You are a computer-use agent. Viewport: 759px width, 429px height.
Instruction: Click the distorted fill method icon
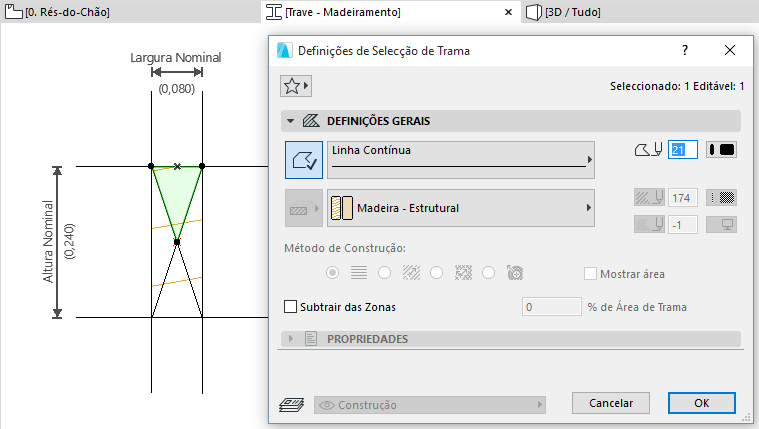tap(463, 273)
